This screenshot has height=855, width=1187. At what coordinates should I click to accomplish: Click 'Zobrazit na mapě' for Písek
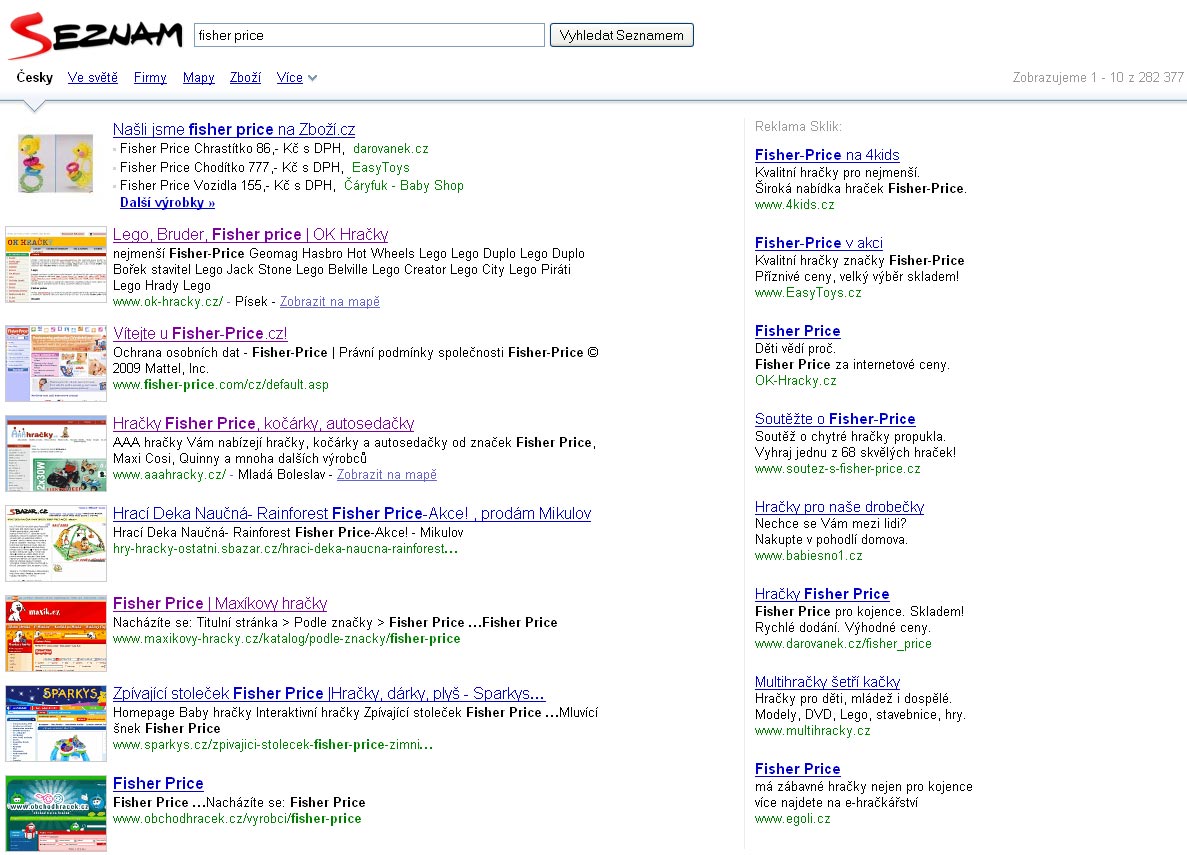[330, 301]
